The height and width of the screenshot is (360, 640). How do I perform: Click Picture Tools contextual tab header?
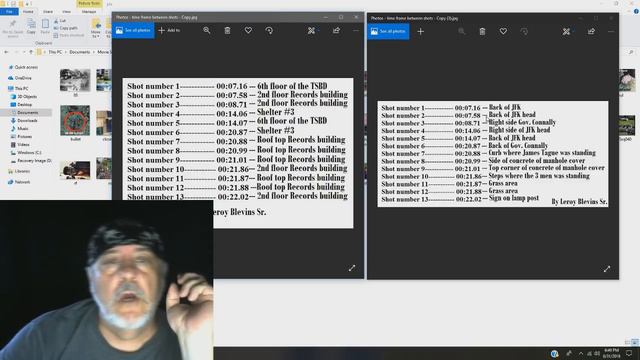point(89,4)
